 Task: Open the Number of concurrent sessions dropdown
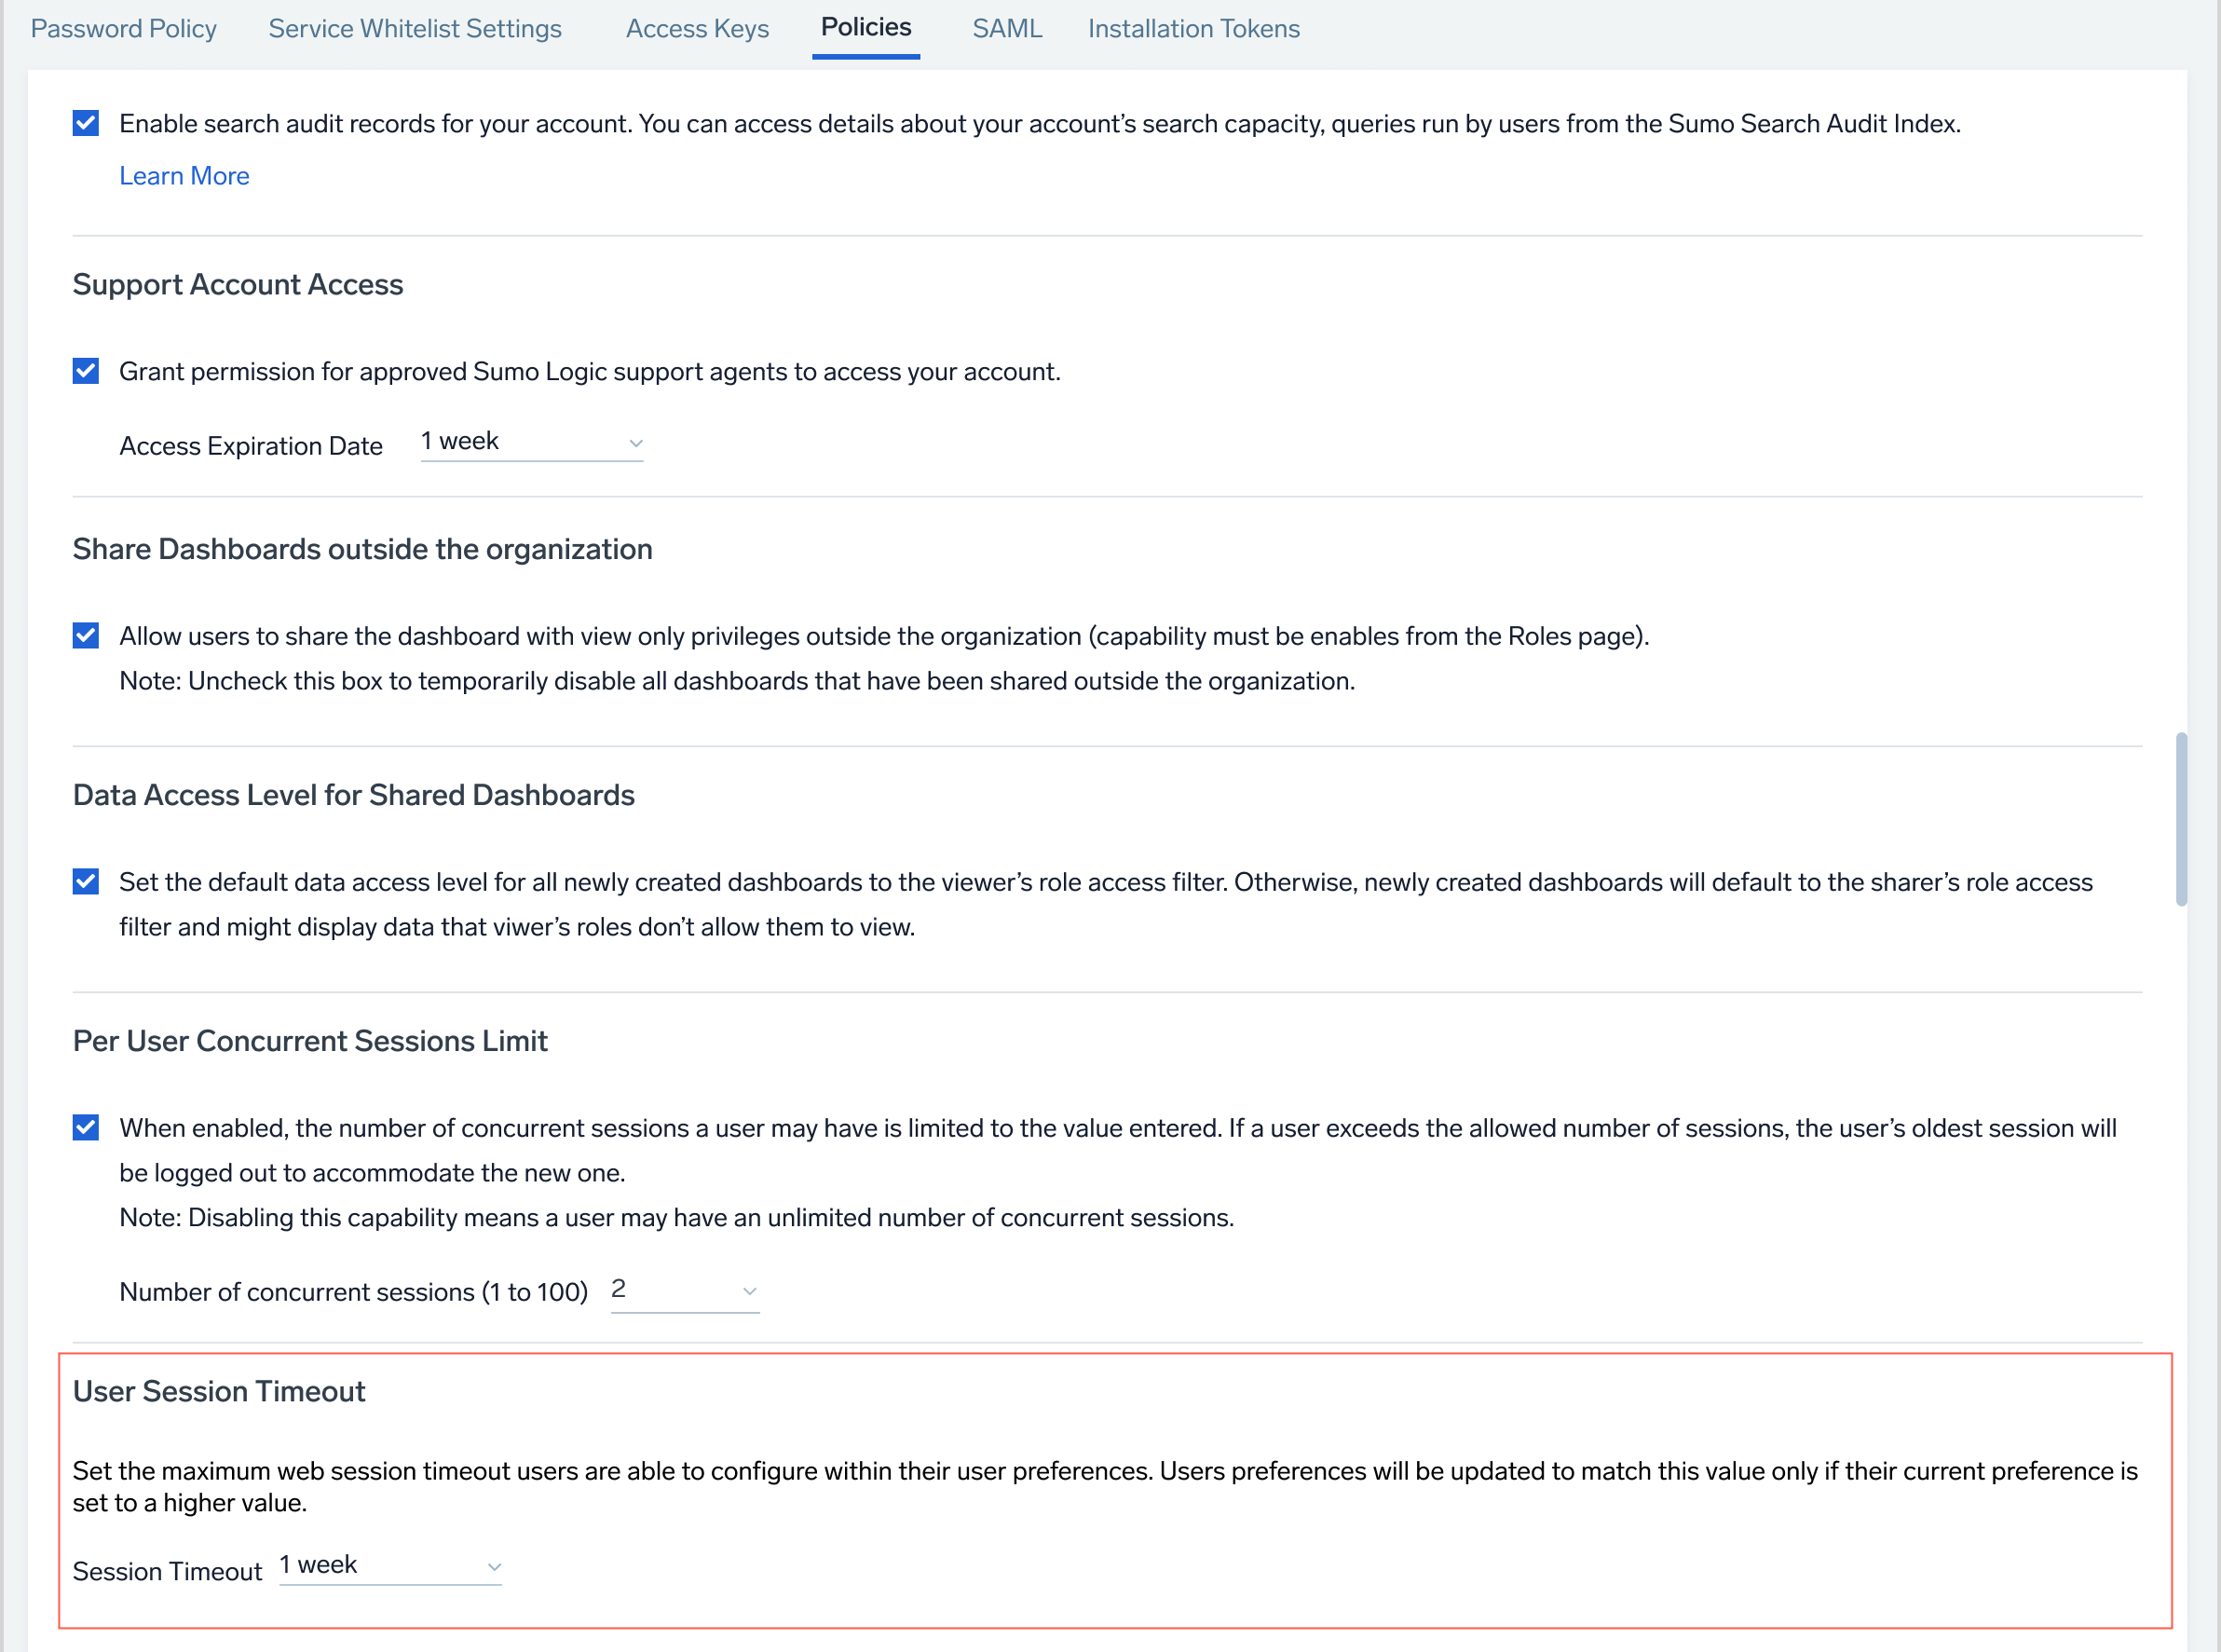tap(685, 1290)
